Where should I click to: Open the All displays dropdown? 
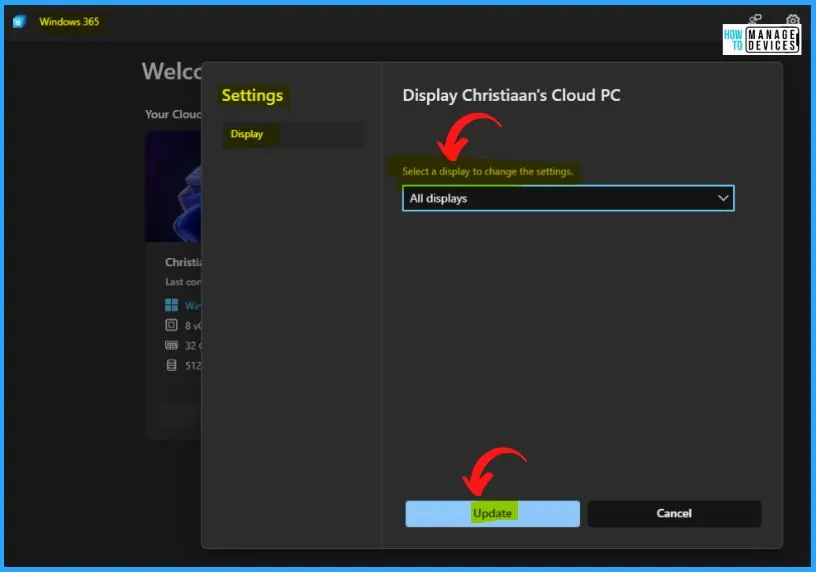click(x=568, y=198)
